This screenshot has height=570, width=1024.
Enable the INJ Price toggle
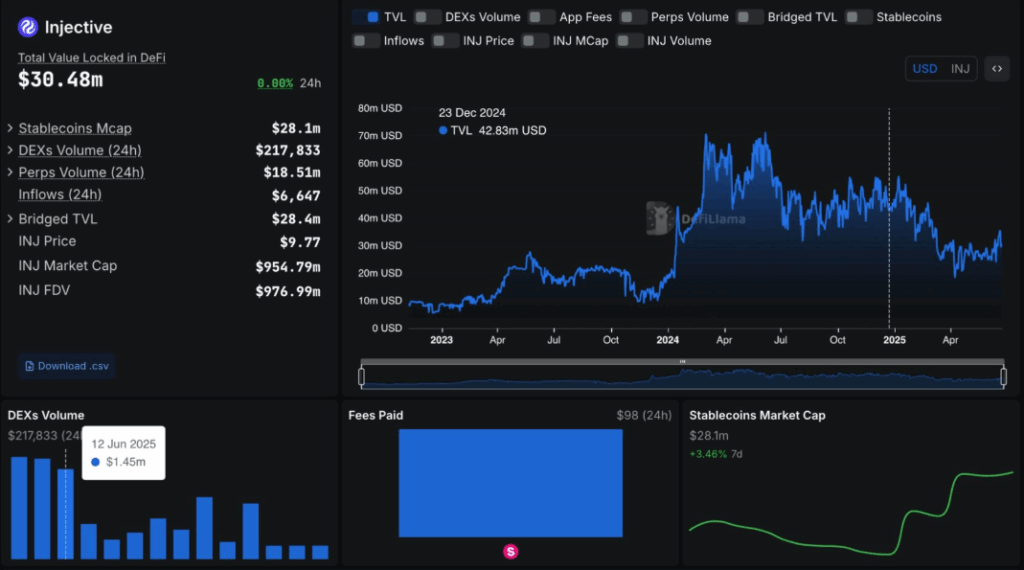coord(445,40)
